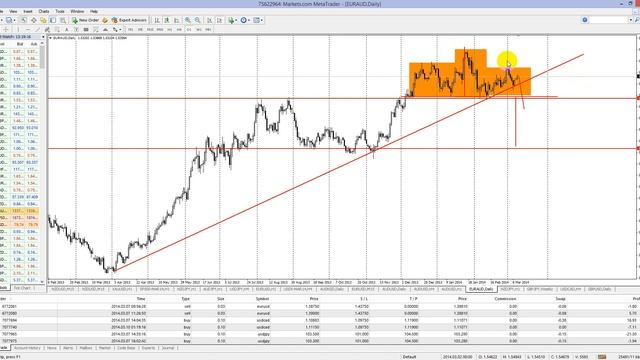Select the text 'A' drawing tool

pos(67,29)
